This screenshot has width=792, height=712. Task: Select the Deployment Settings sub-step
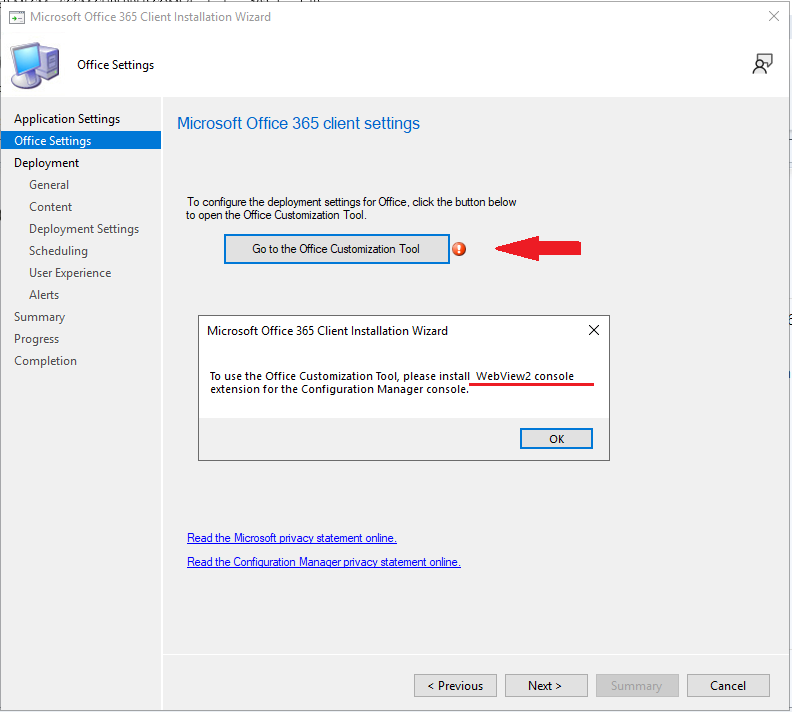84,229
